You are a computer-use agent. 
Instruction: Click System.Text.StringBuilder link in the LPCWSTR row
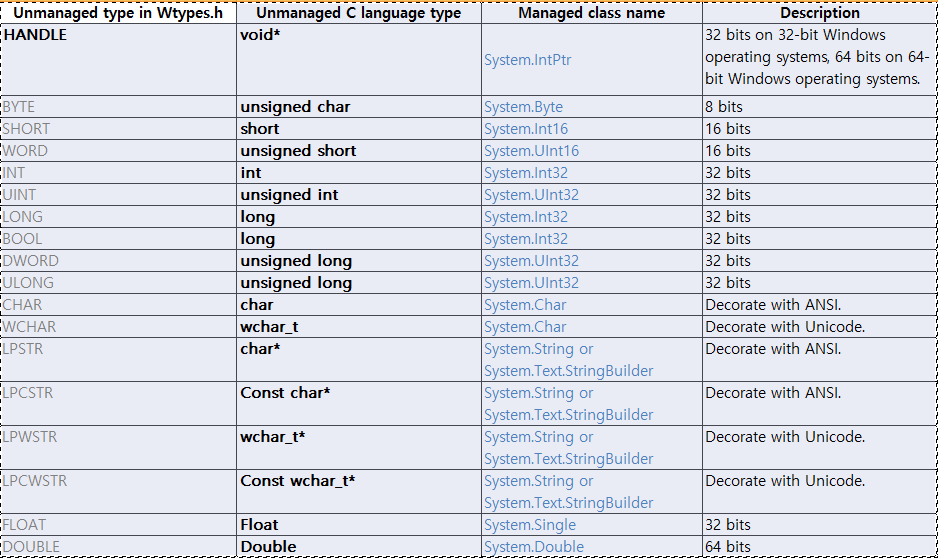[x=568, y=503]
